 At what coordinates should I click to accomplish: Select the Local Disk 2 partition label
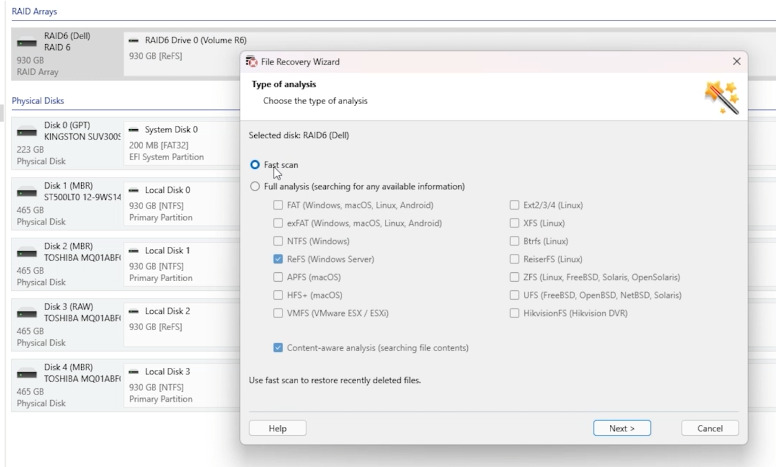167,311
